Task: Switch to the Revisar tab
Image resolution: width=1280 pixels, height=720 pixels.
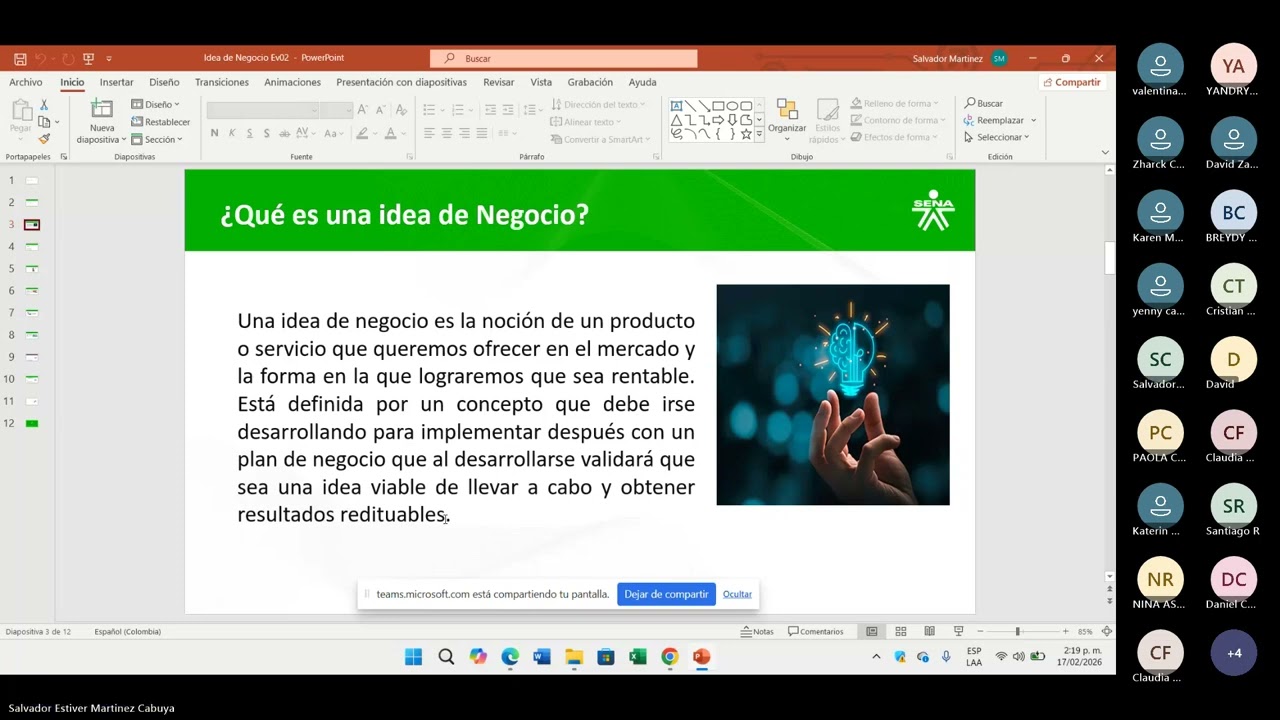Action: pos(498,82)
